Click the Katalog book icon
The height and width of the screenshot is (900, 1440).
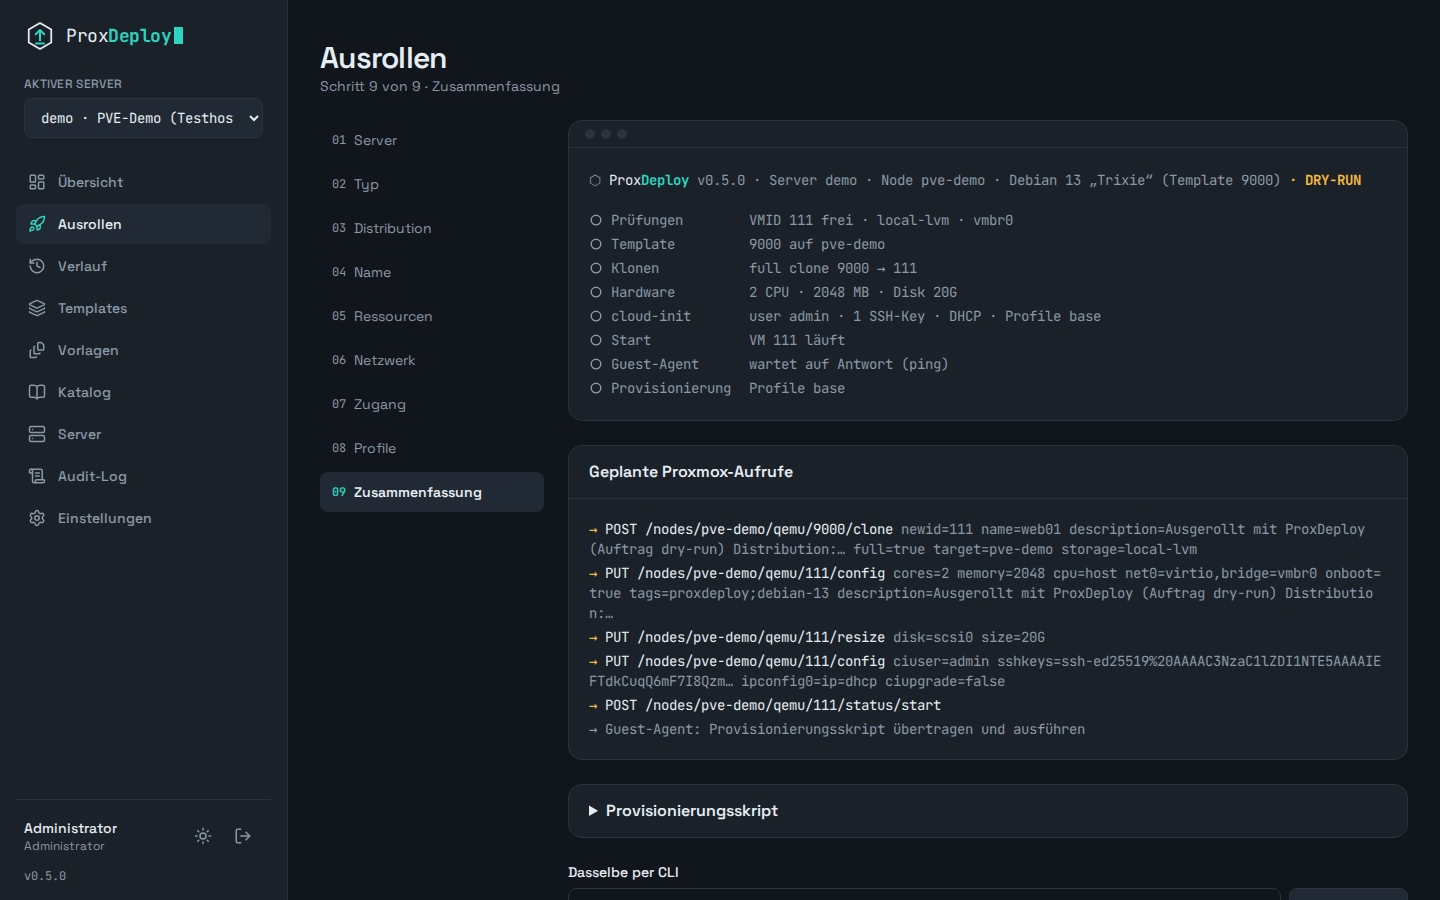tap(37, 392)
